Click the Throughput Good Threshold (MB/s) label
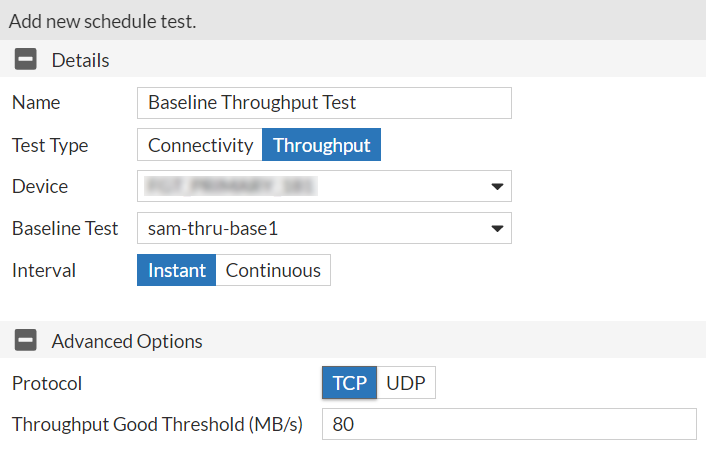The image size is (706, 452). [157, 424]
